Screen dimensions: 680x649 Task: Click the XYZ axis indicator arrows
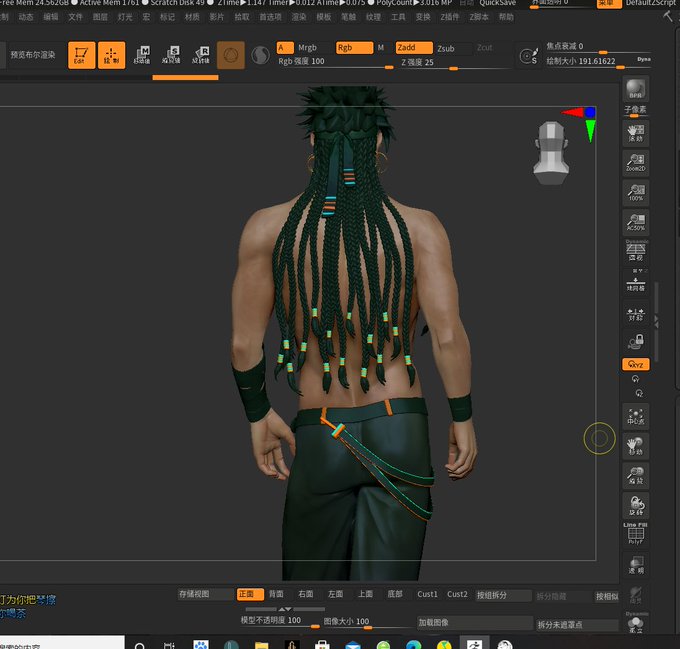coord(580,123)
